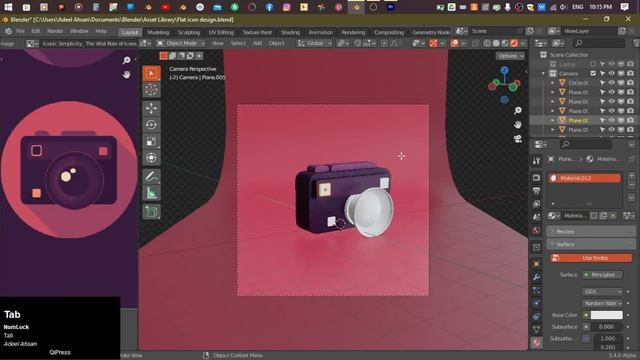The width and height of the screenshot is (640, 360).
Task: Switch to the Sculpting workspace tab
Action: (189, 32)
